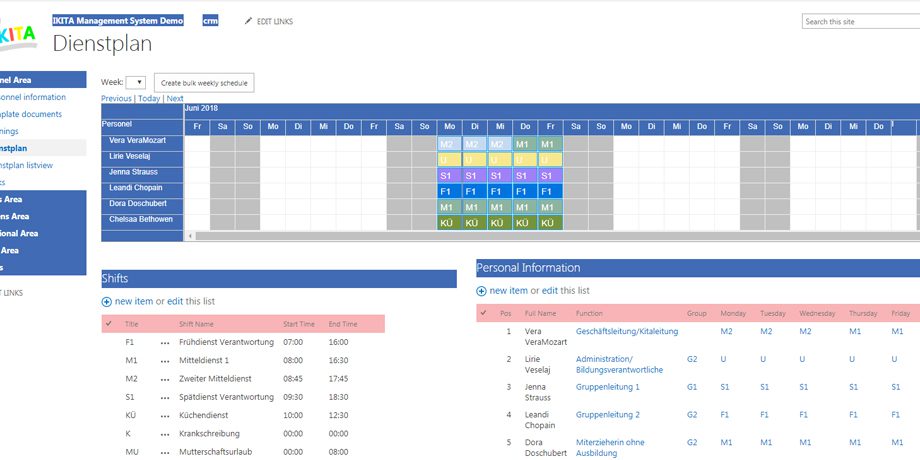Open the ellipsis menu for Frühdienst Verantwortung

pos(166,342)
